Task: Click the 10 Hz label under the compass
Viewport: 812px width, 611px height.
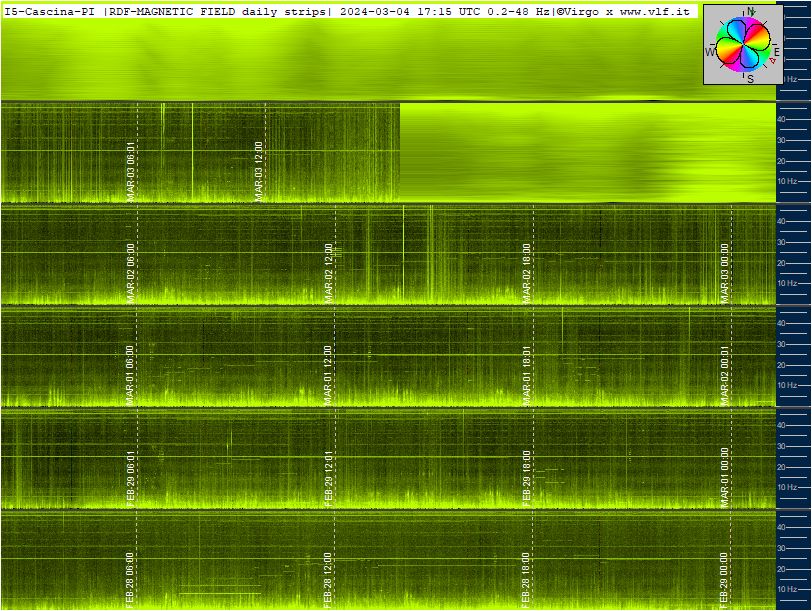Action: point(788,79)
